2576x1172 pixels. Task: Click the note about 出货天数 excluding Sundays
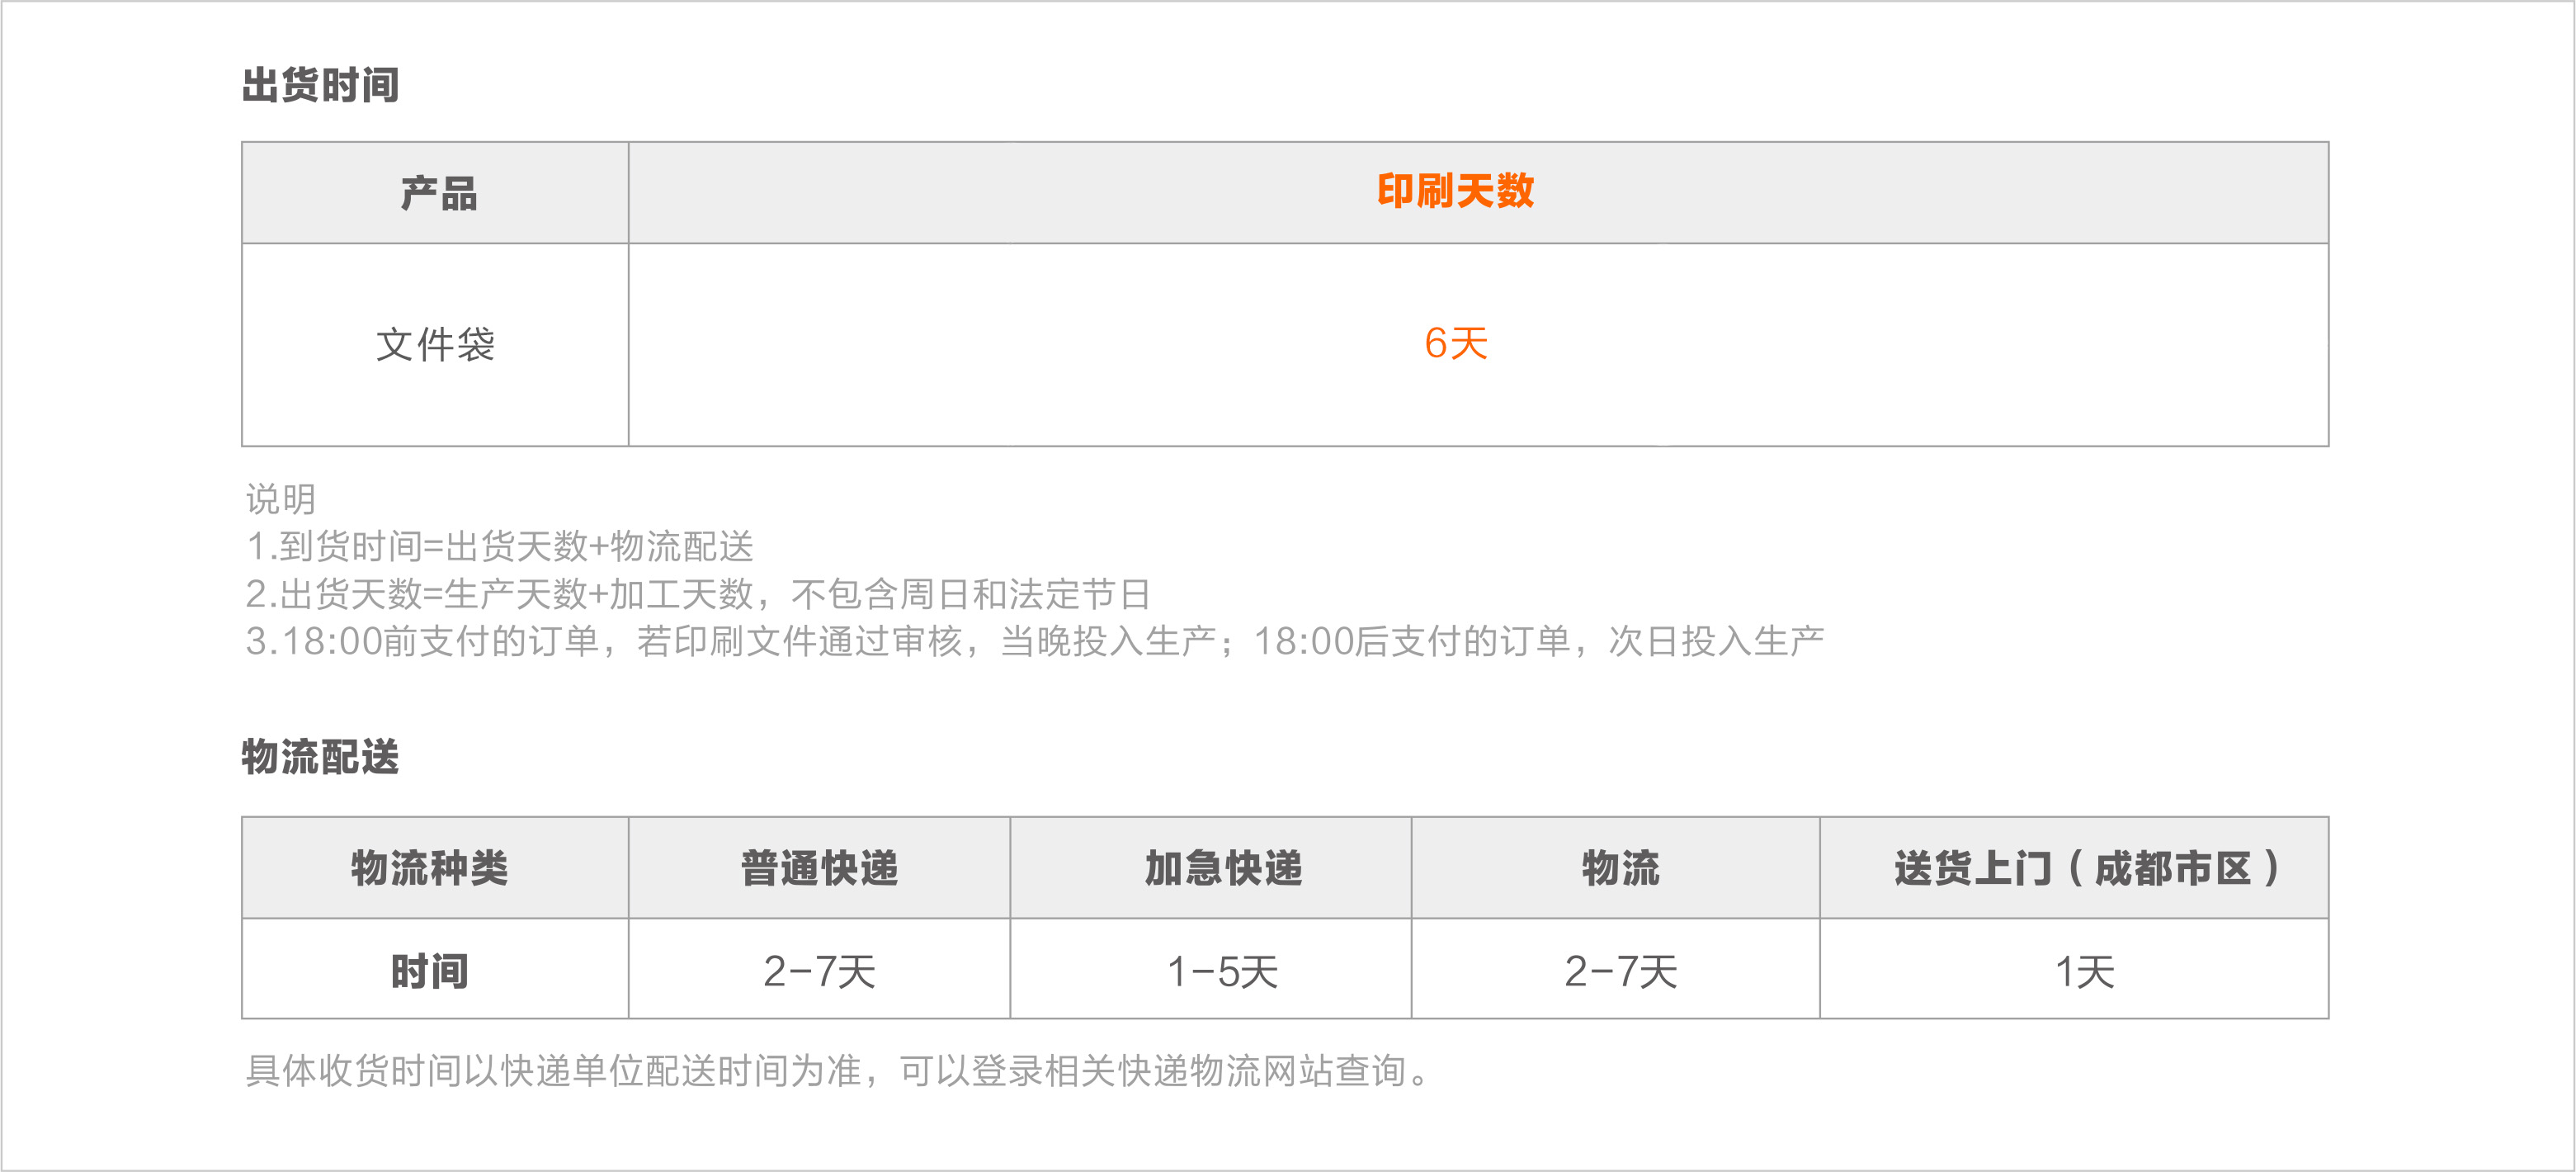coord(697,594)
